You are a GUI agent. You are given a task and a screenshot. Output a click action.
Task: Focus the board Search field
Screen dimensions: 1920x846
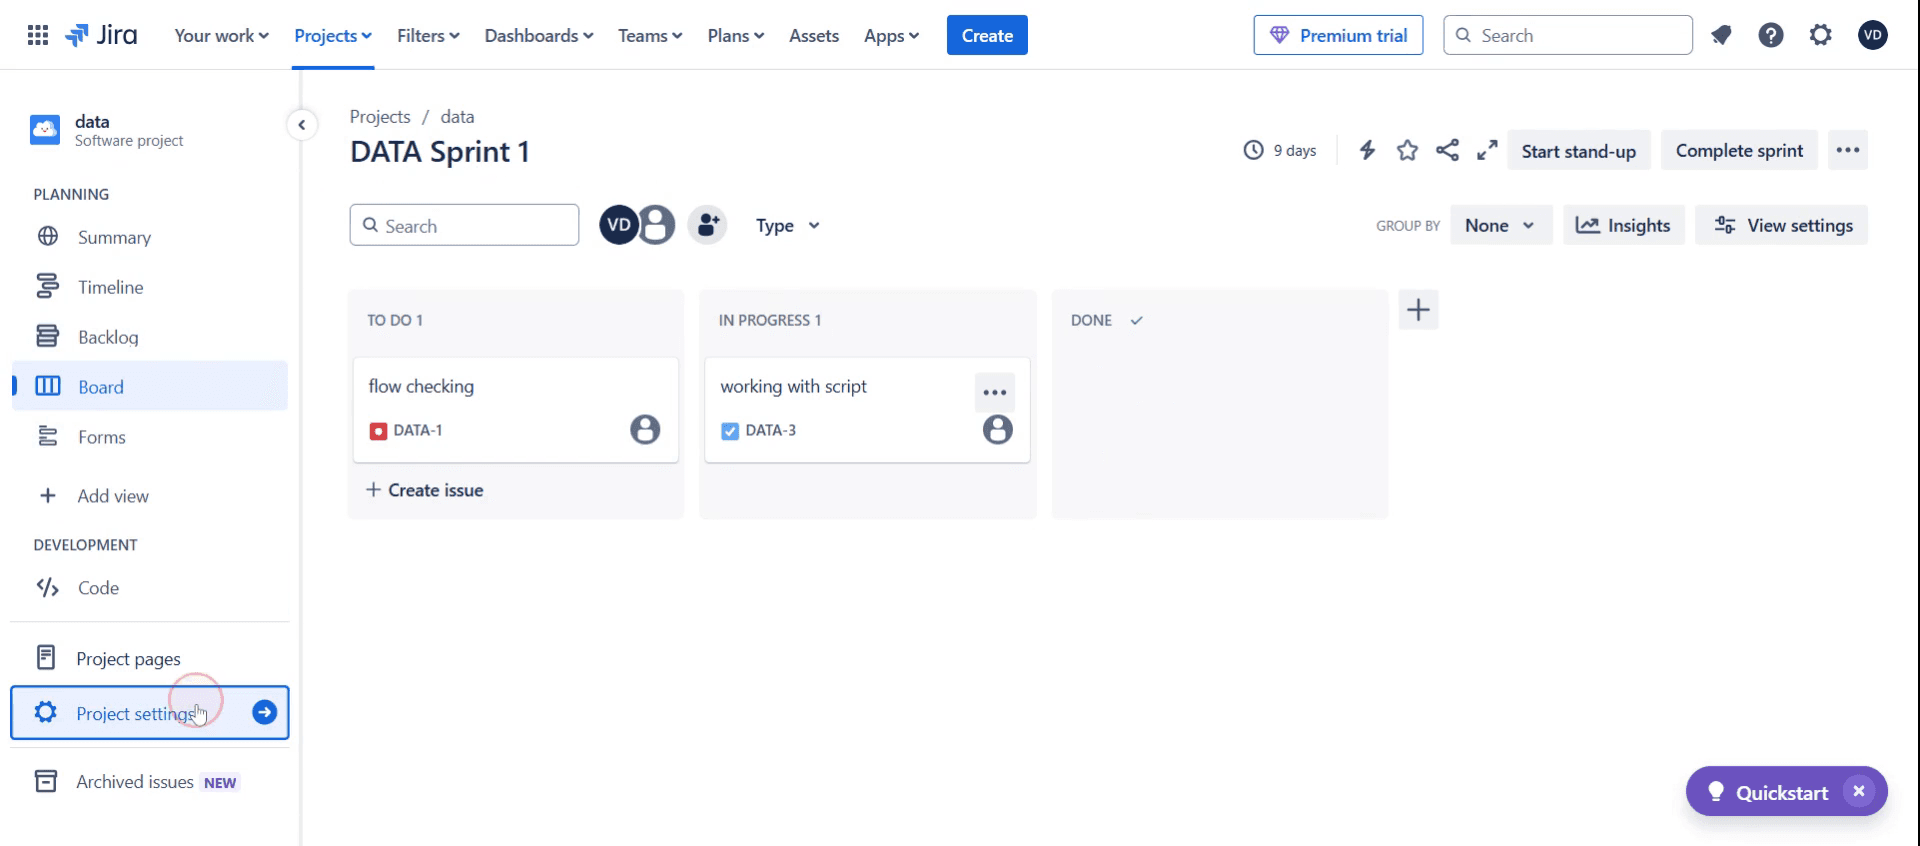(x=464, y=225)
